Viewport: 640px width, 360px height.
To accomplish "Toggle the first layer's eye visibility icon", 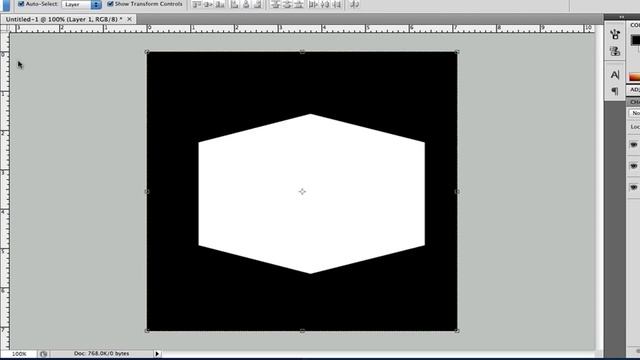I will (x=633, y=145).
